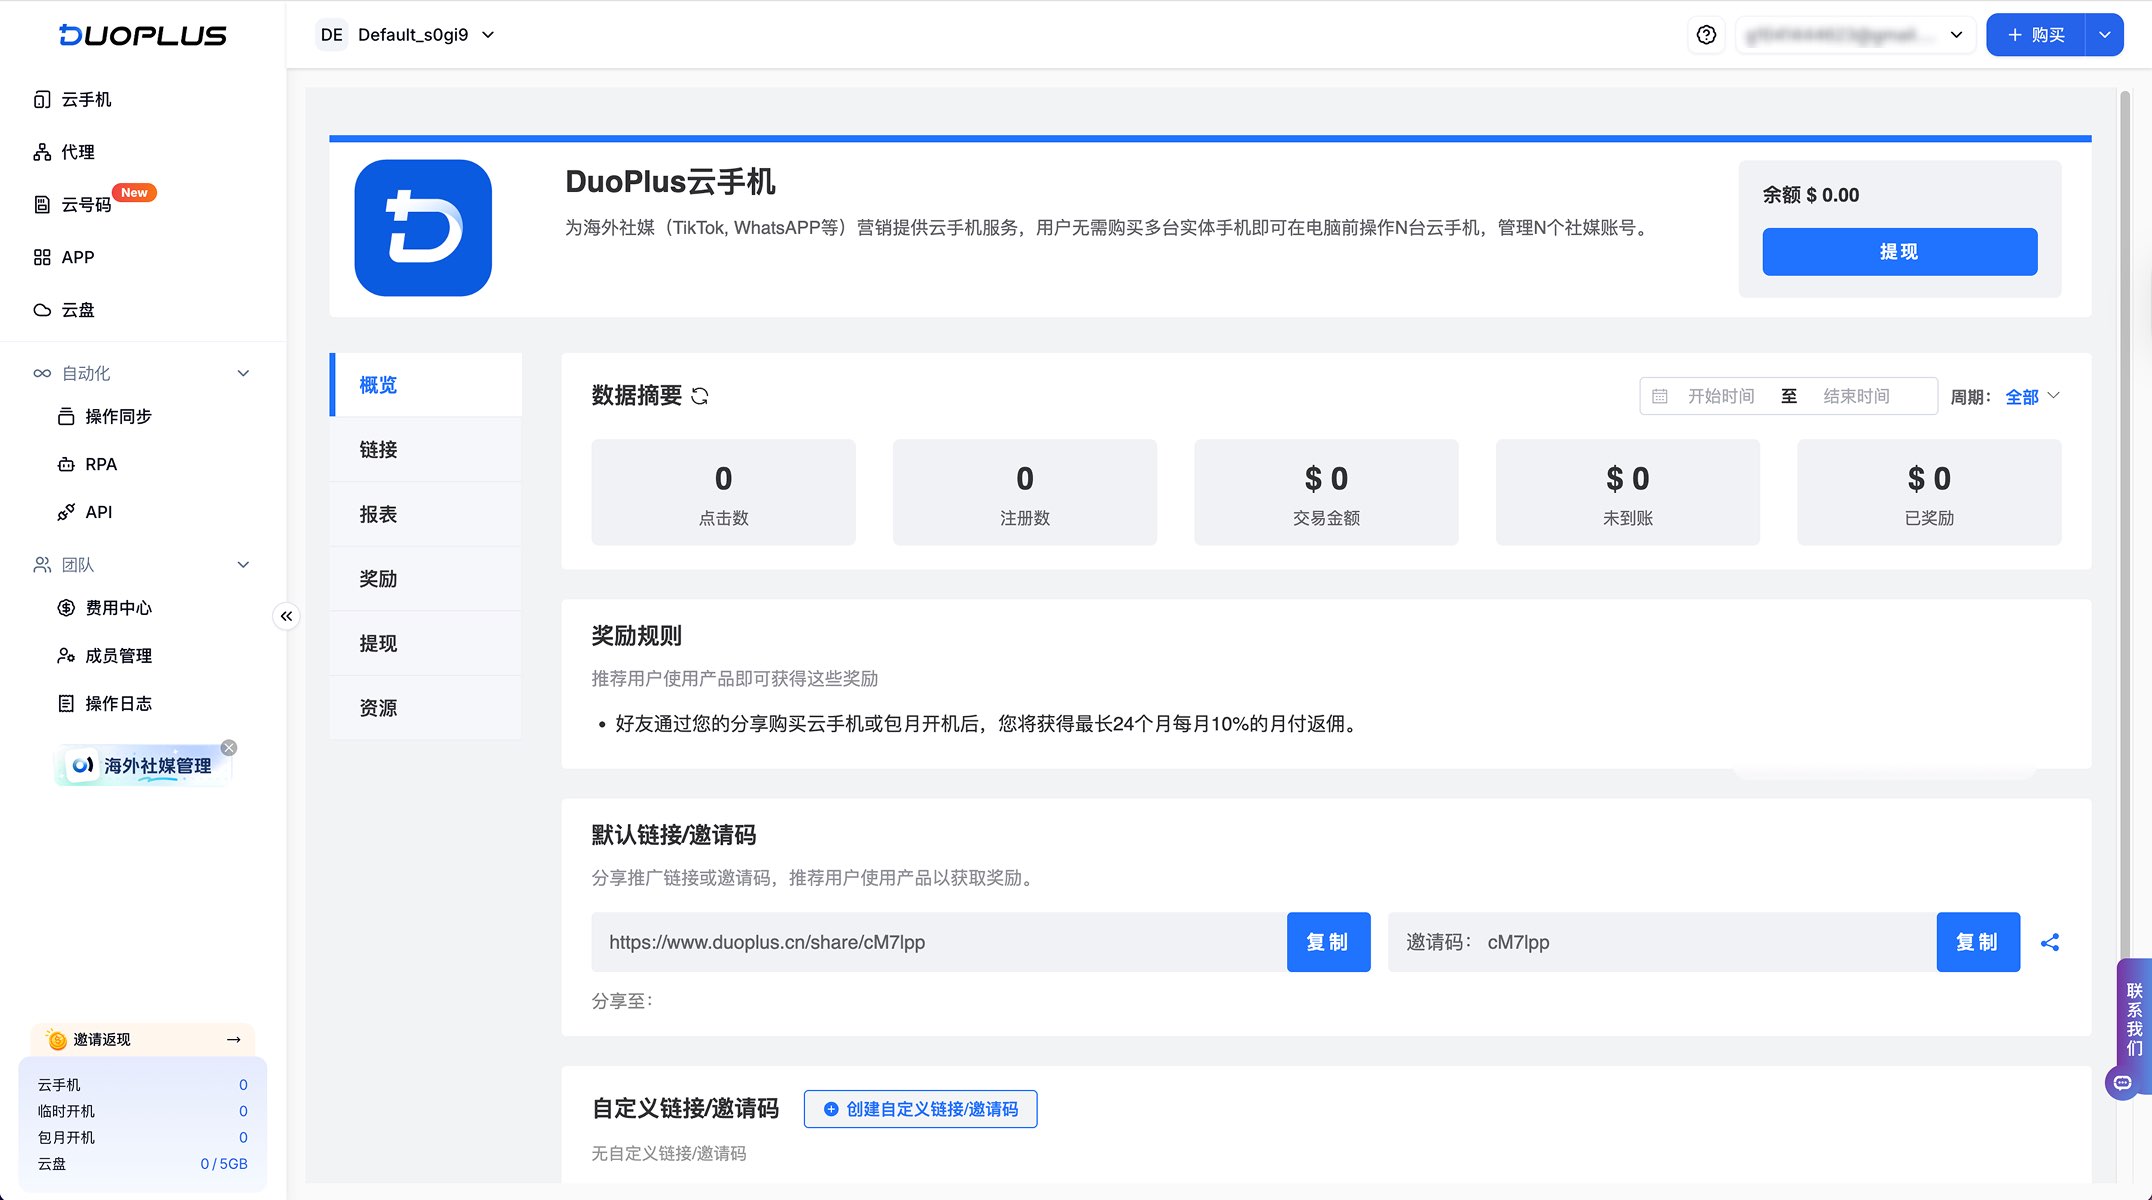Screen dimensions: 2152x1200
Task: Close the 海外社媒管理 banner
Action: (x=229, y=747)
